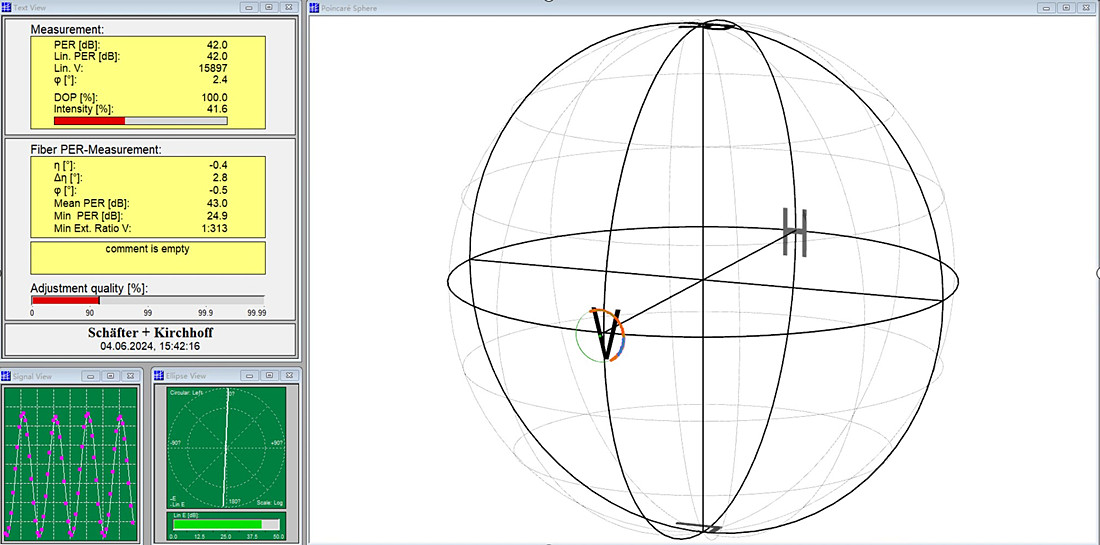
Task: Close the Poincaré Sphere window
Action: [1086, 7]
